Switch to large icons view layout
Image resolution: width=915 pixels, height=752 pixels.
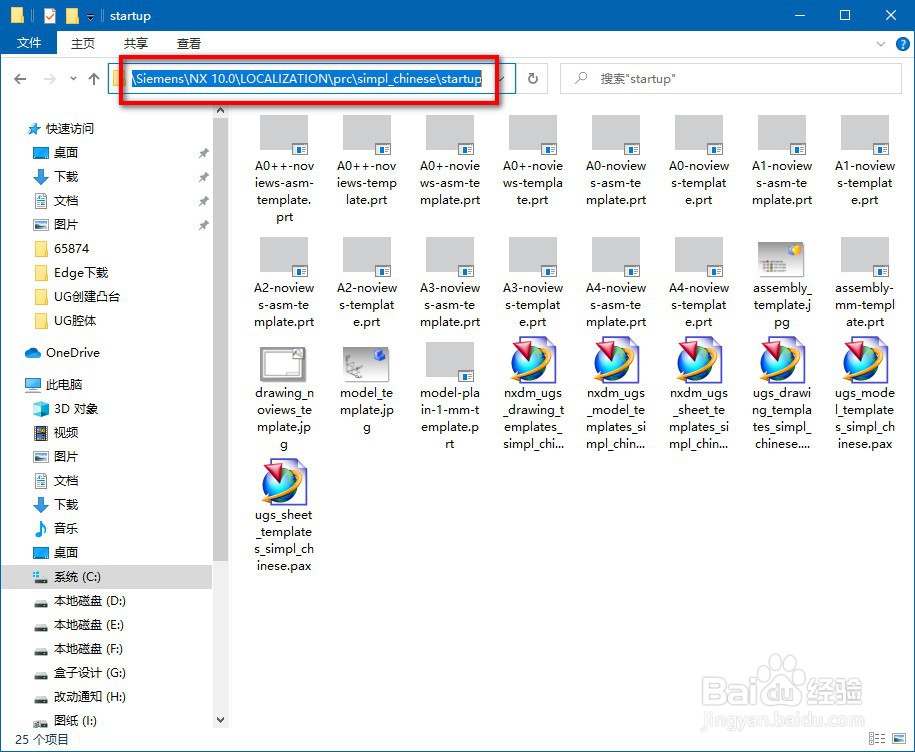[x=899, y=739]
